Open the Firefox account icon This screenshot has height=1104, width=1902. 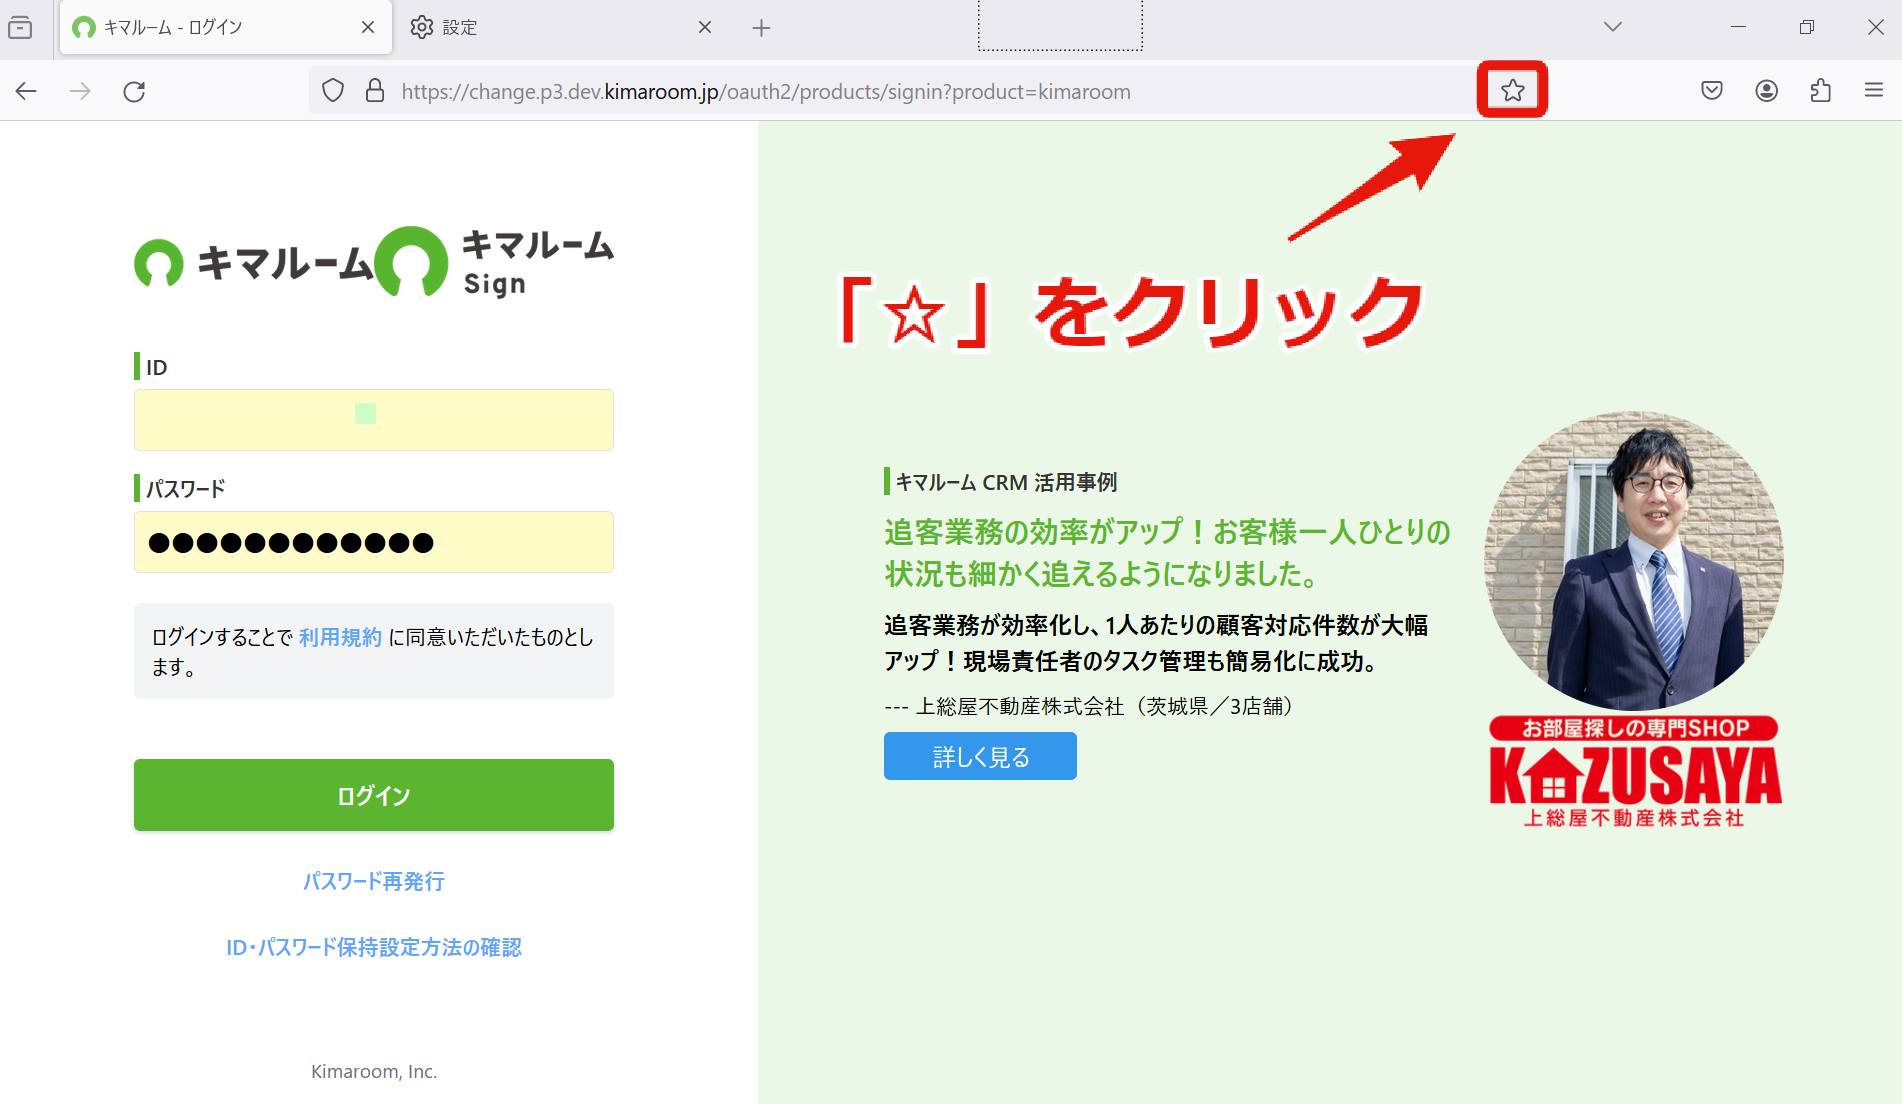click(x=1767, y=91)
